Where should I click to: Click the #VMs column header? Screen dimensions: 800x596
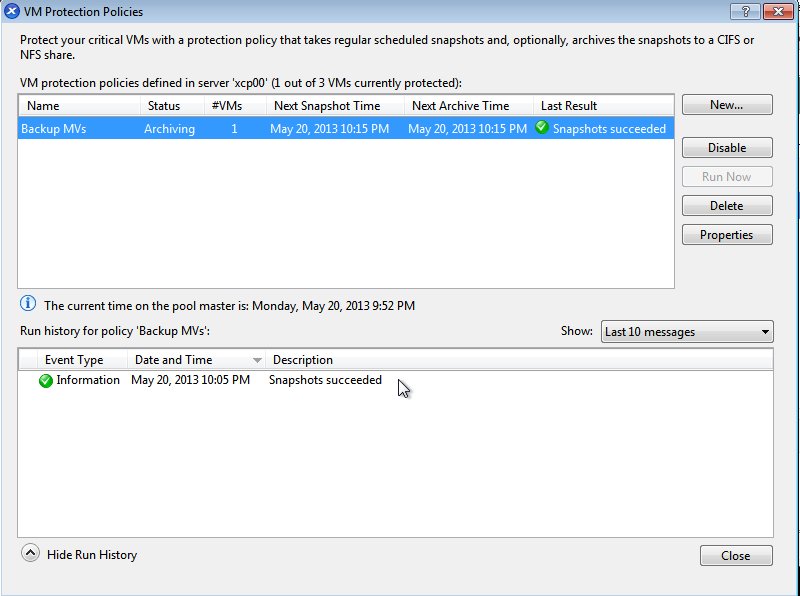tap(235, 106)
